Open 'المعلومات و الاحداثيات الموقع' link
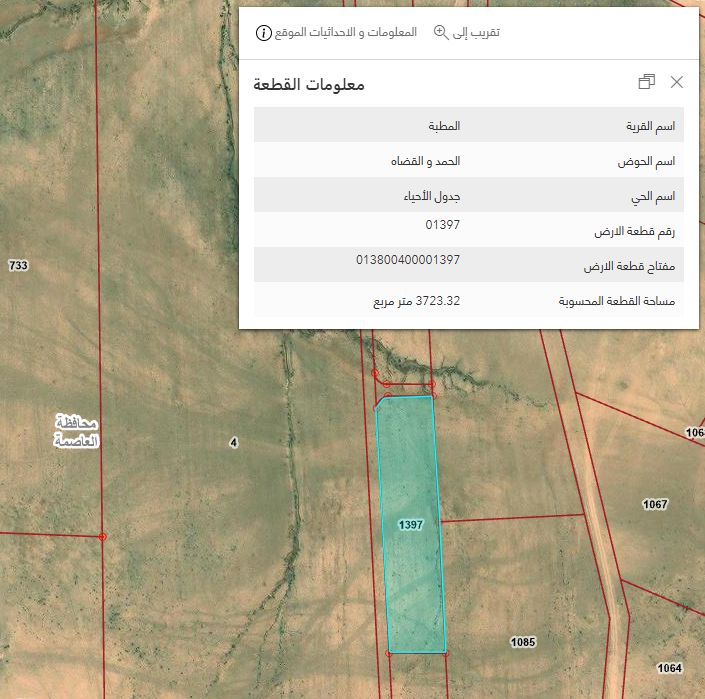The width and height of the screenshot is (705, 699). pyautogui.click(x=346, y=32)
